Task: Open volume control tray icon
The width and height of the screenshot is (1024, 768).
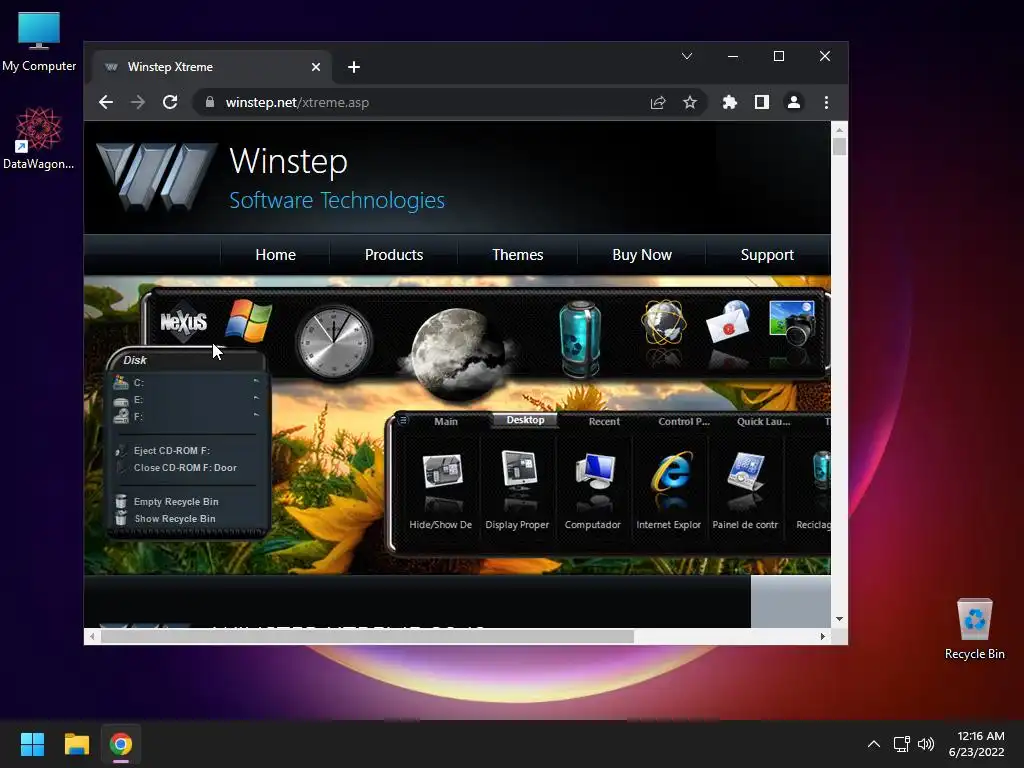Action: point(926,744)
